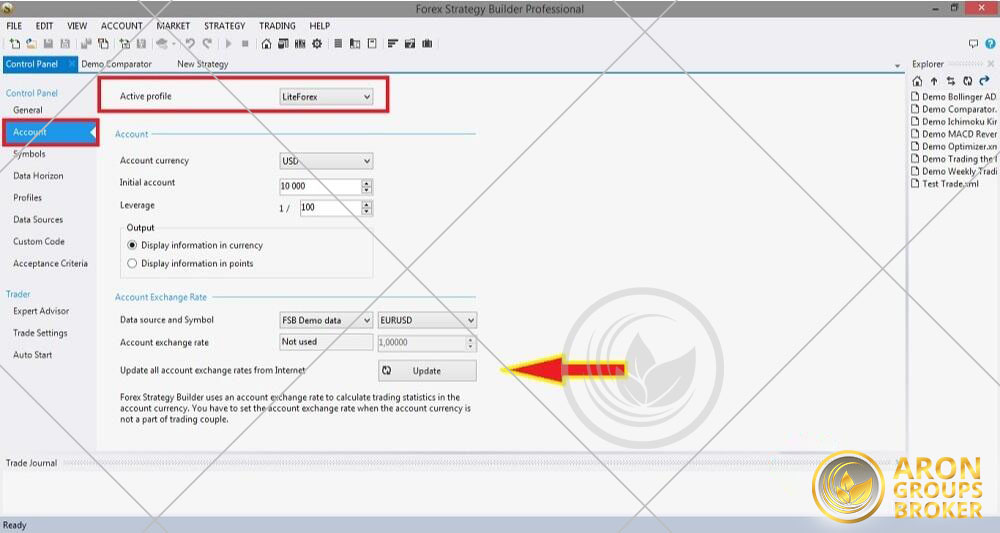
Task: Click the Stop square icon in toolbar
Action: coord(245,43)
